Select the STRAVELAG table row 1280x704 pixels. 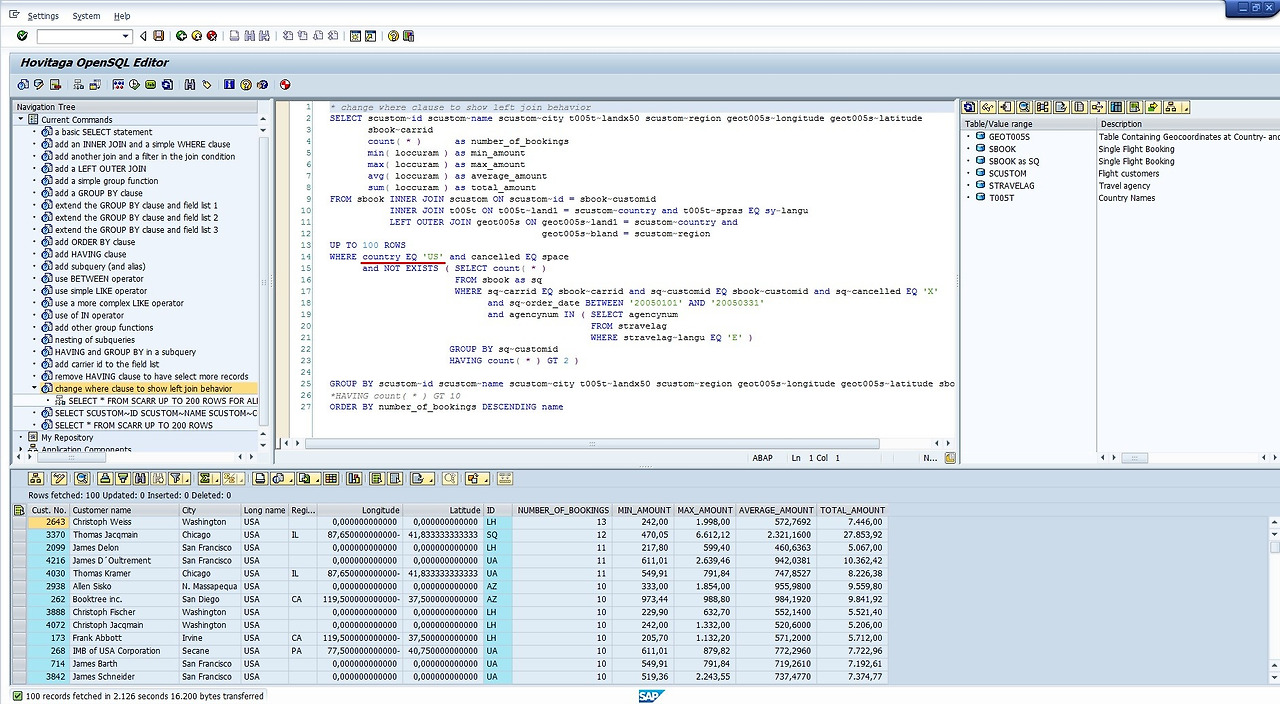(1011, 185)
